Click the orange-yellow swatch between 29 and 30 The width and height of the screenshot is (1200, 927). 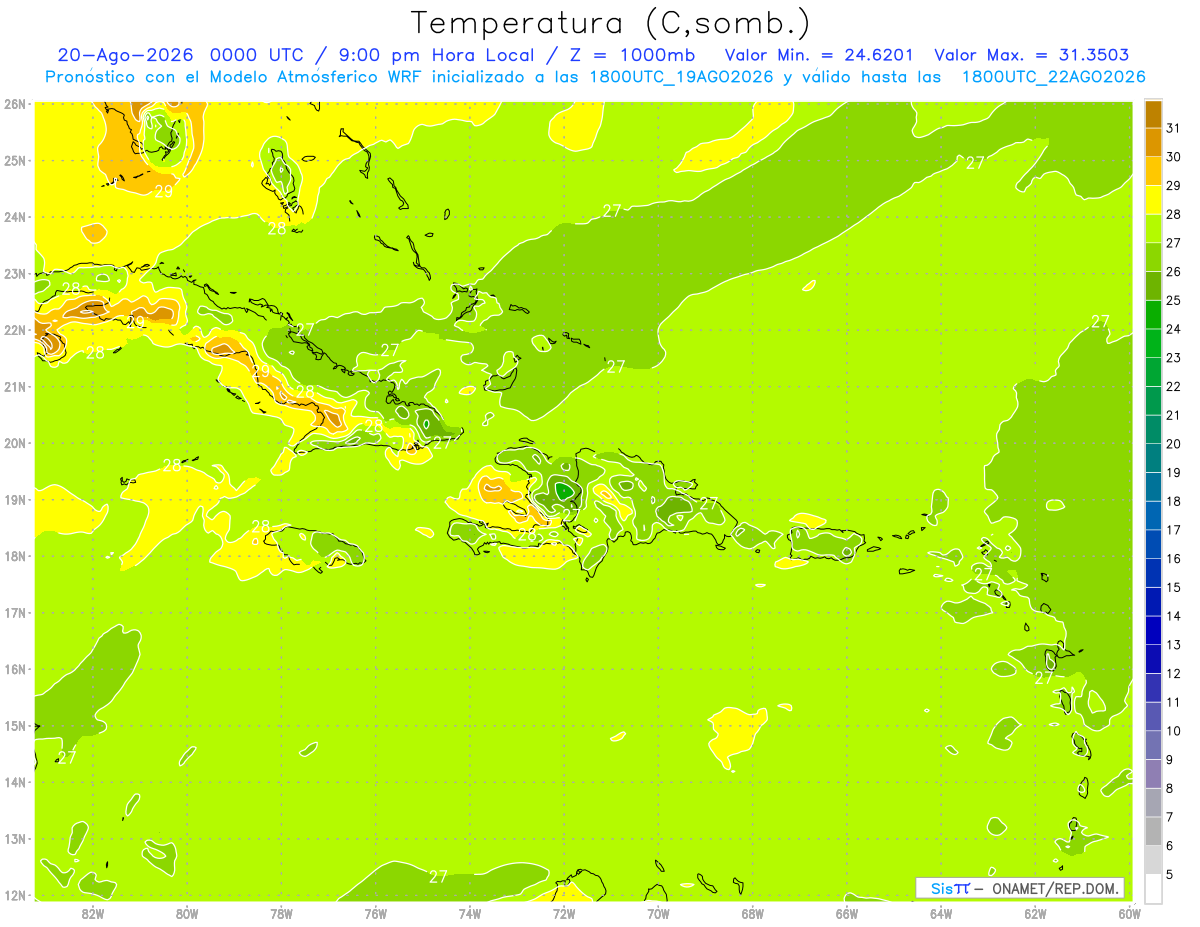(x=1153, y=171)
